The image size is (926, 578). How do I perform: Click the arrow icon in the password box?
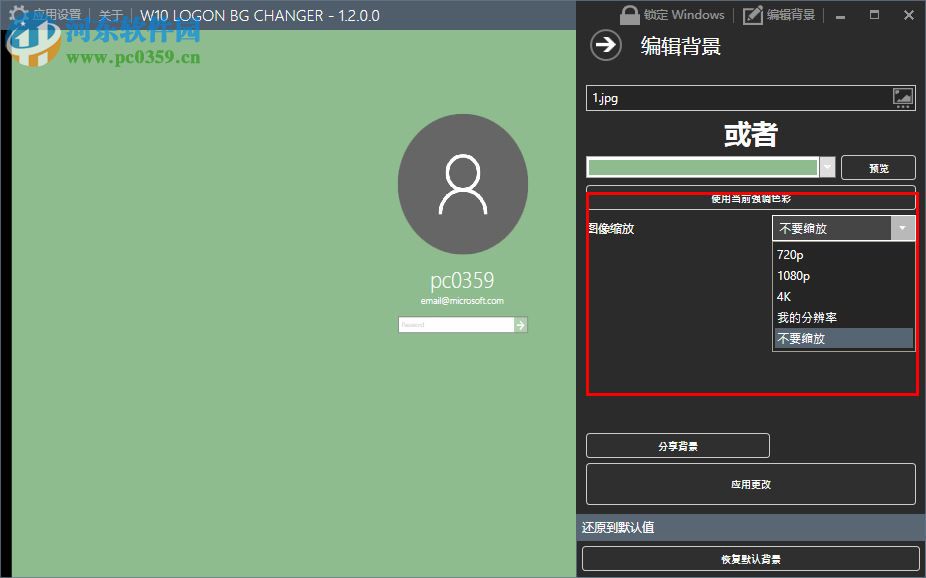[x=521, y=324]
